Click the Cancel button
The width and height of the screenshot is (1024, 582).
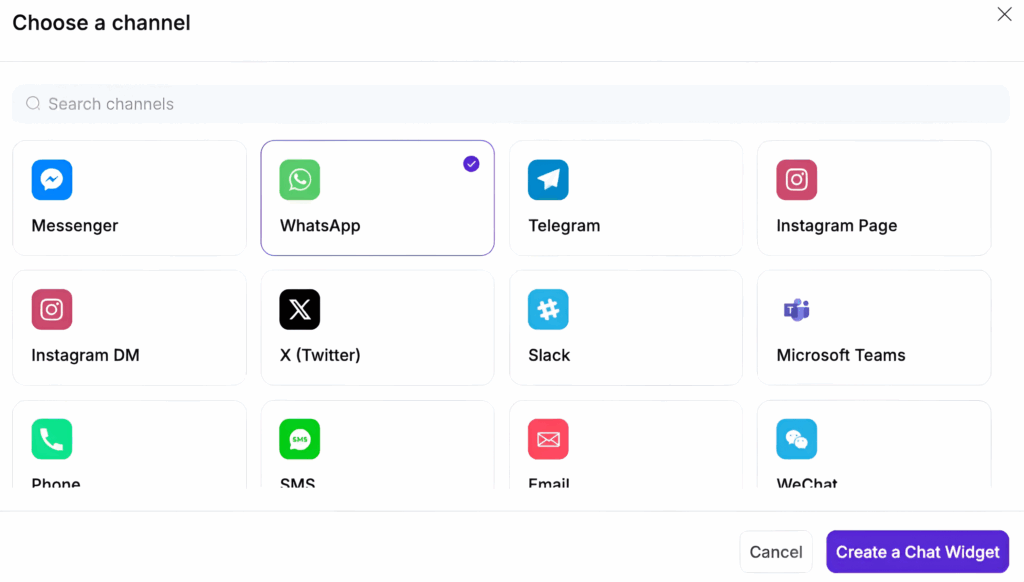point(776,551)
